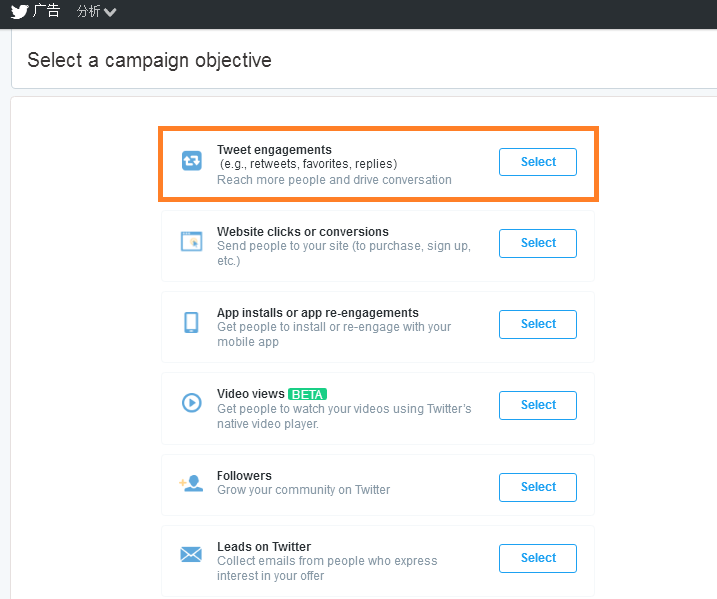Click the Website clicks browser icon
This screenshot has width=717, height=599.
[x=192, y=241]
